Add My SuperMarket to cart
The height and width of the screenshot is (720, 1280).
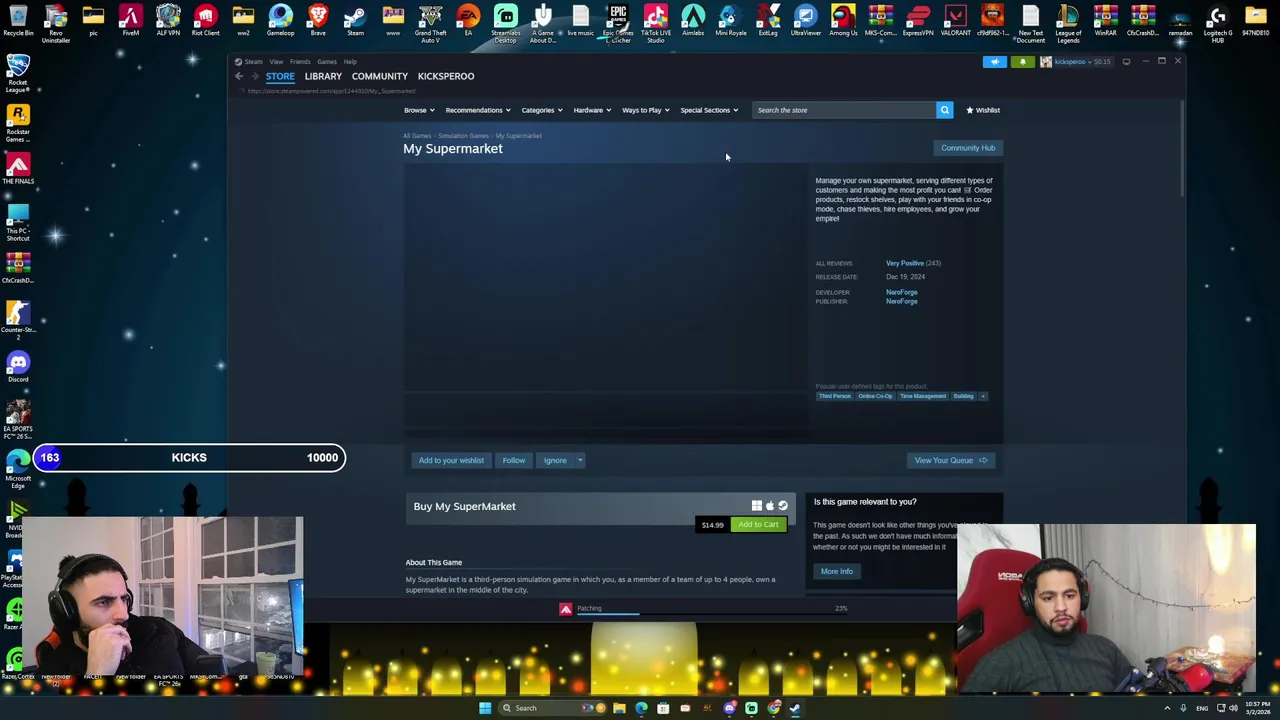758,524
